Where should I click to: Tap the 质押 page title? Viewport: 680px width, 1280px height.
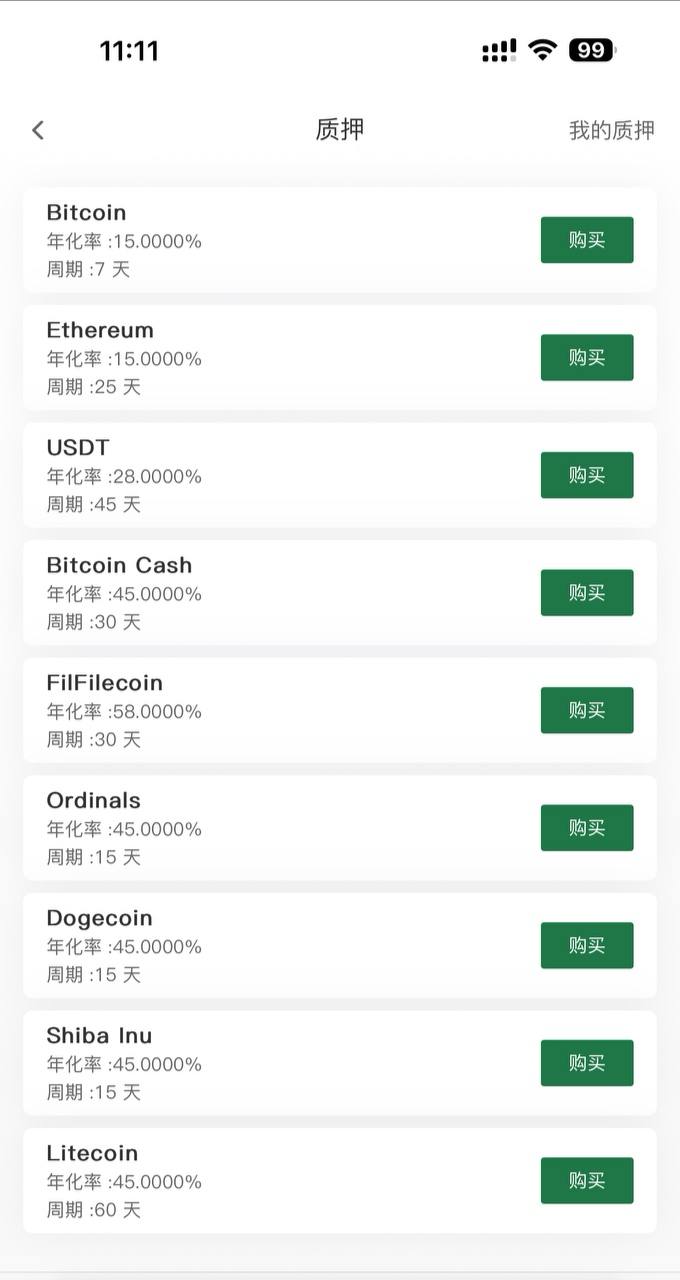(340, 130)
